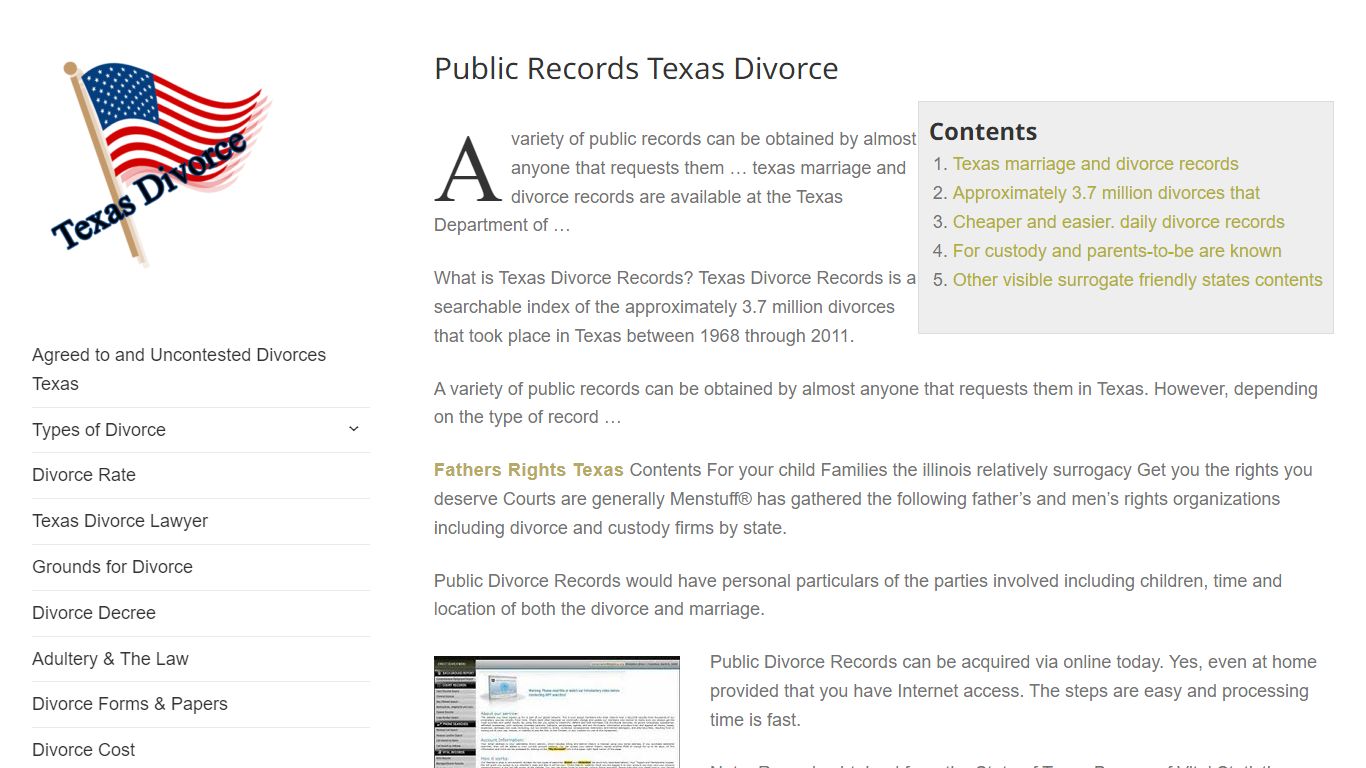
Task: Open the Divorce Decree page
Action: pos(94,613)
